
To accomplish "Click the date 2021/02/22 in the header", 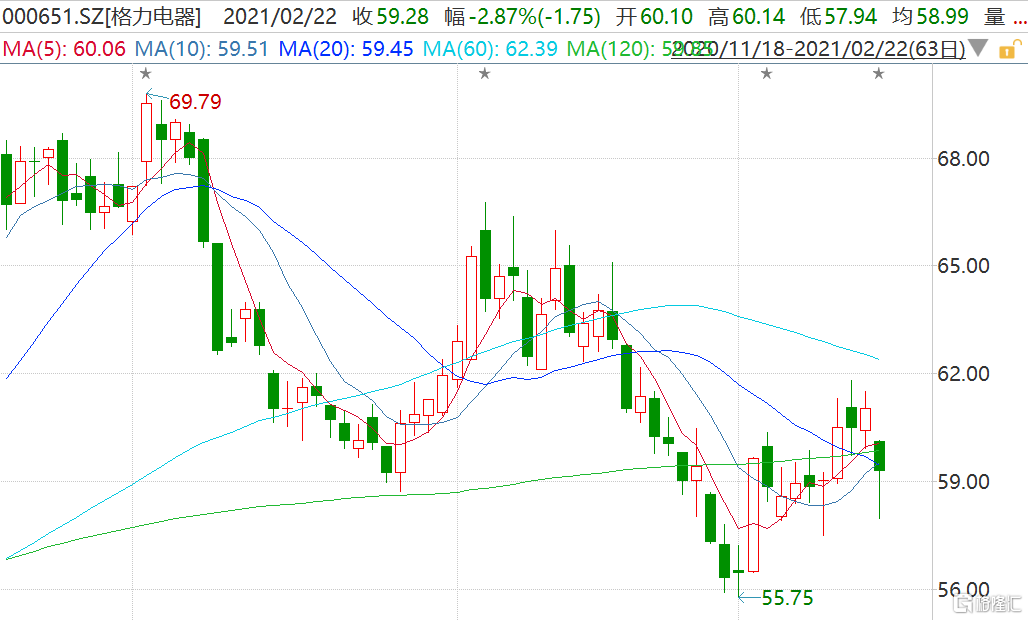I will coord(280,16).
